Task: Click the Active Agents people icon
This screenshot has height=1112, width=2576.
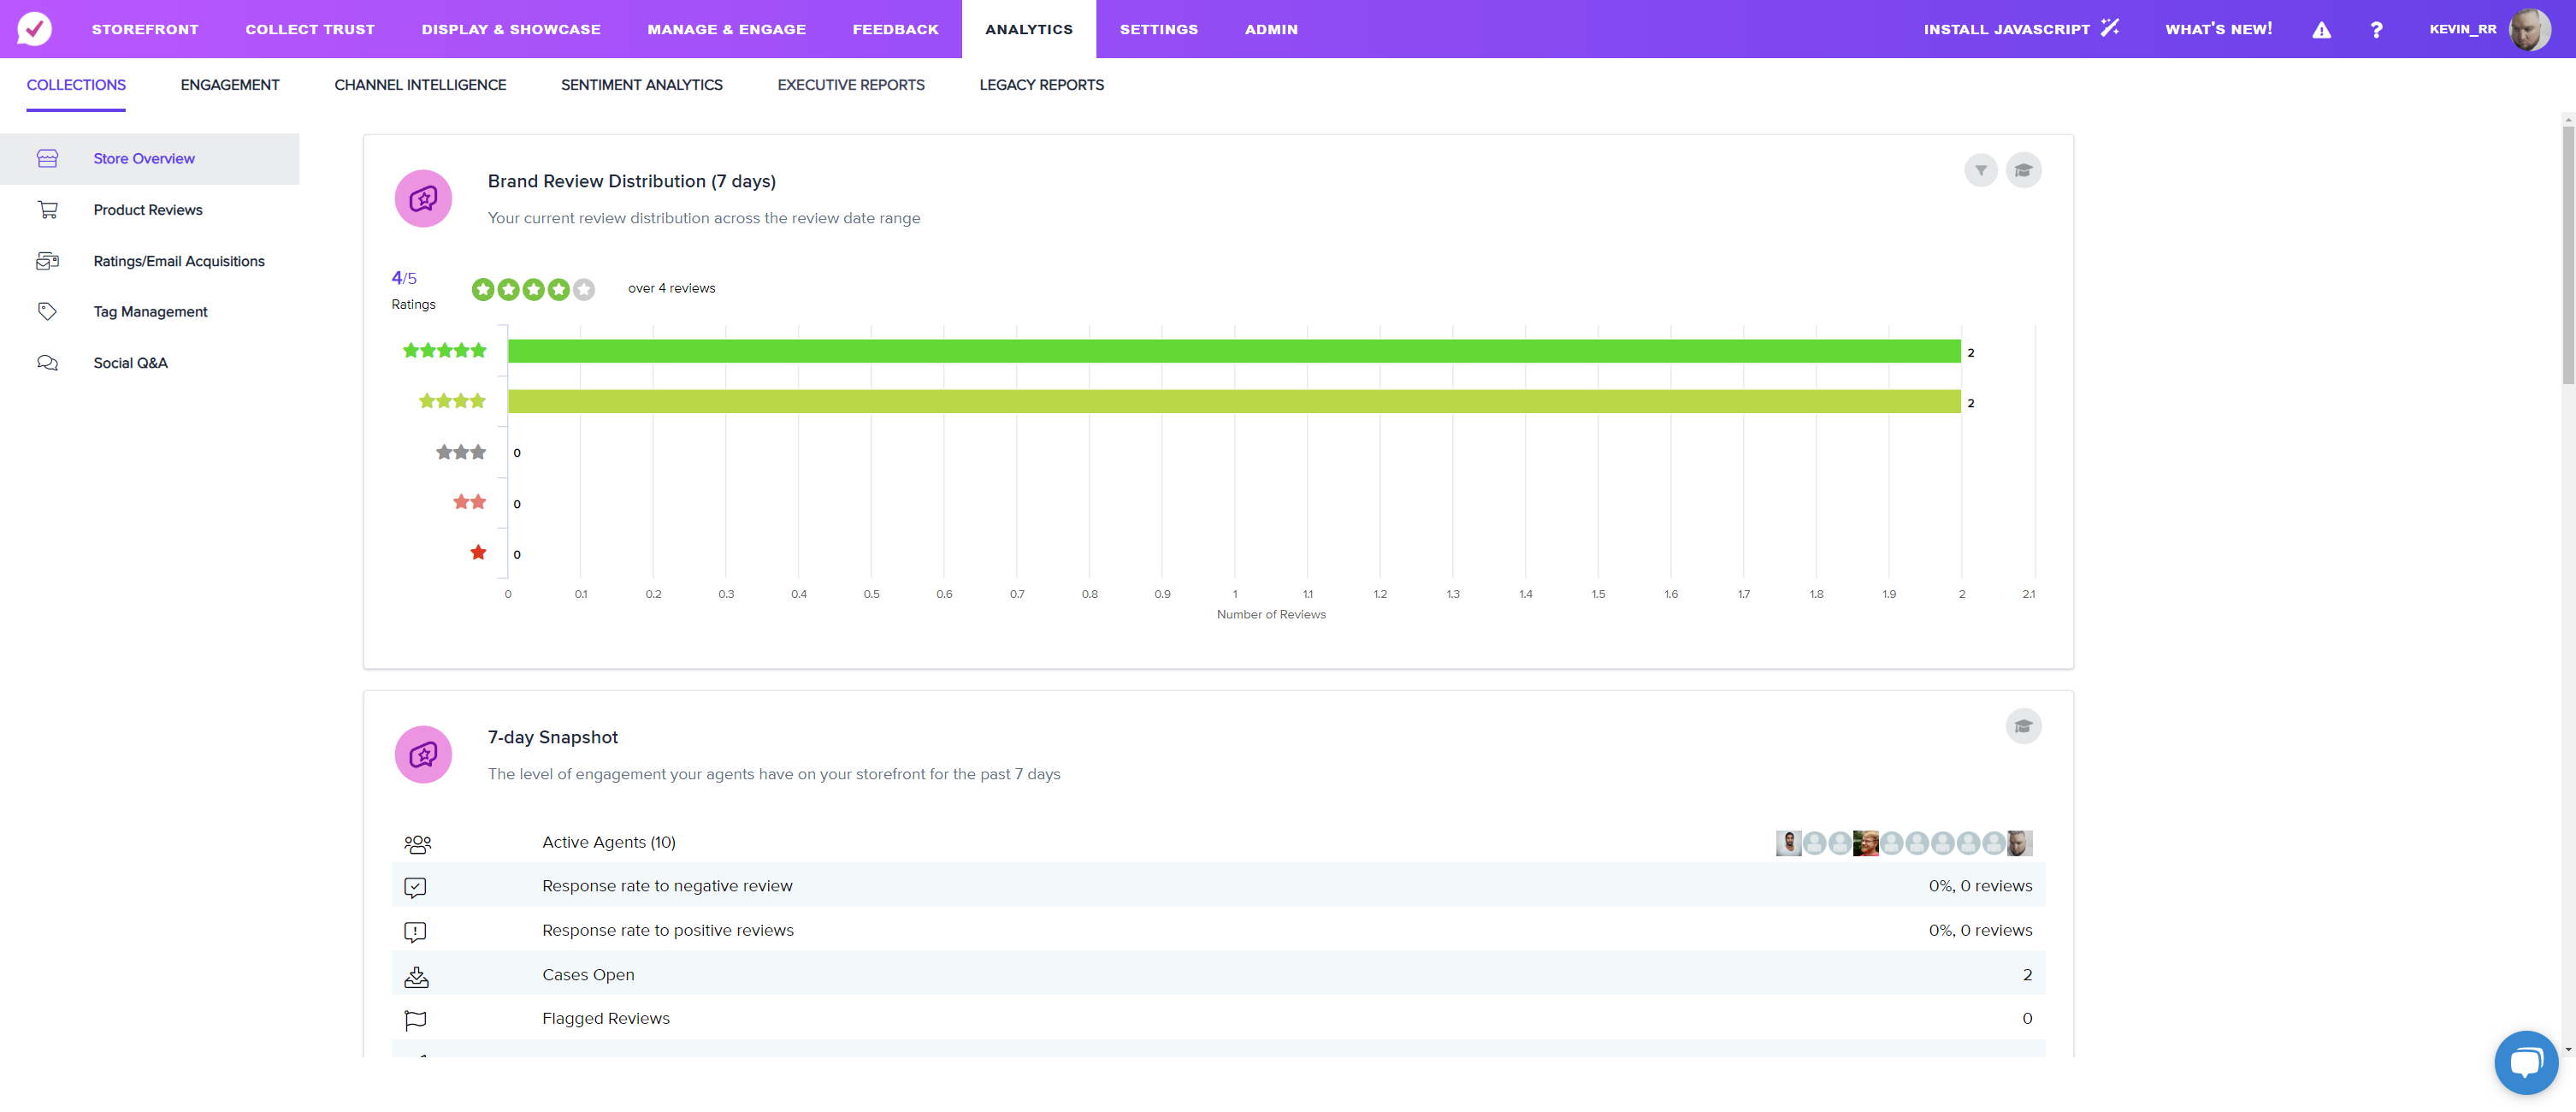Action: (x=417, y=844)
